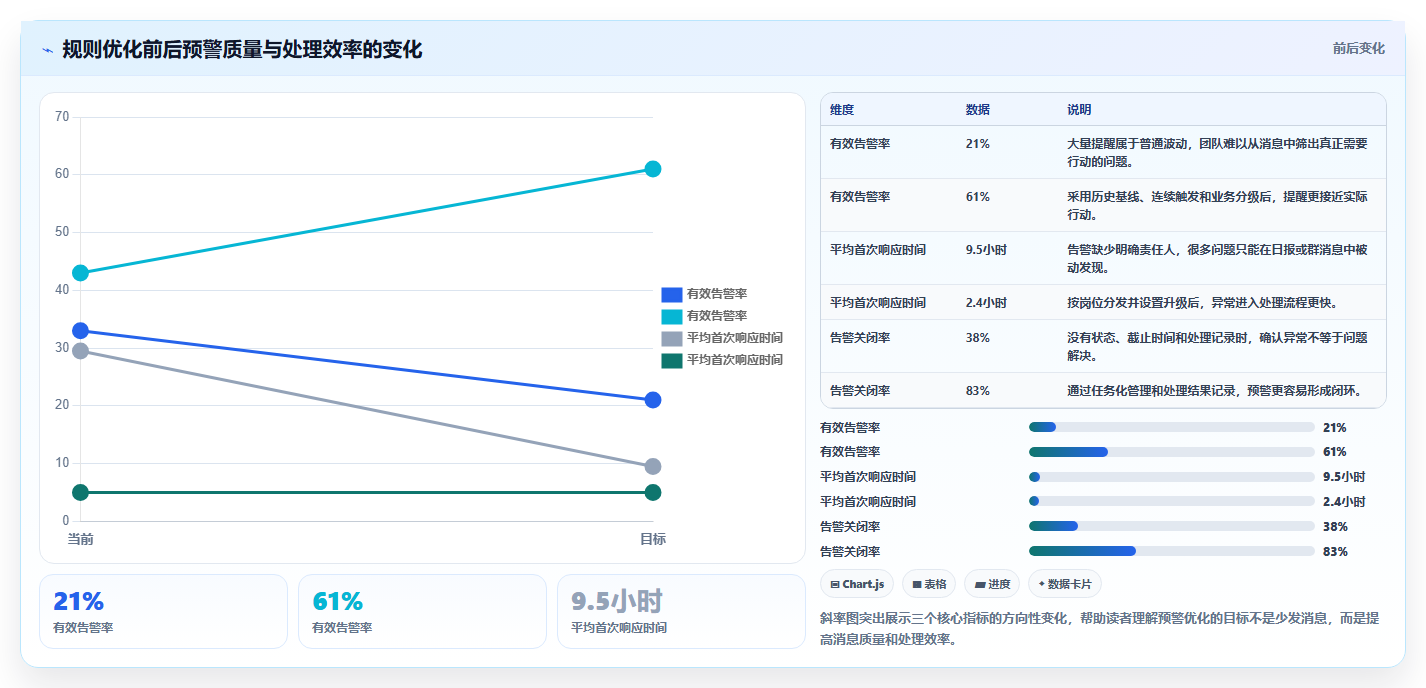1426x688 pixels.
Task: Open the 9.5小时 平均首次响应时间 stat card
Action: (681, 611)
